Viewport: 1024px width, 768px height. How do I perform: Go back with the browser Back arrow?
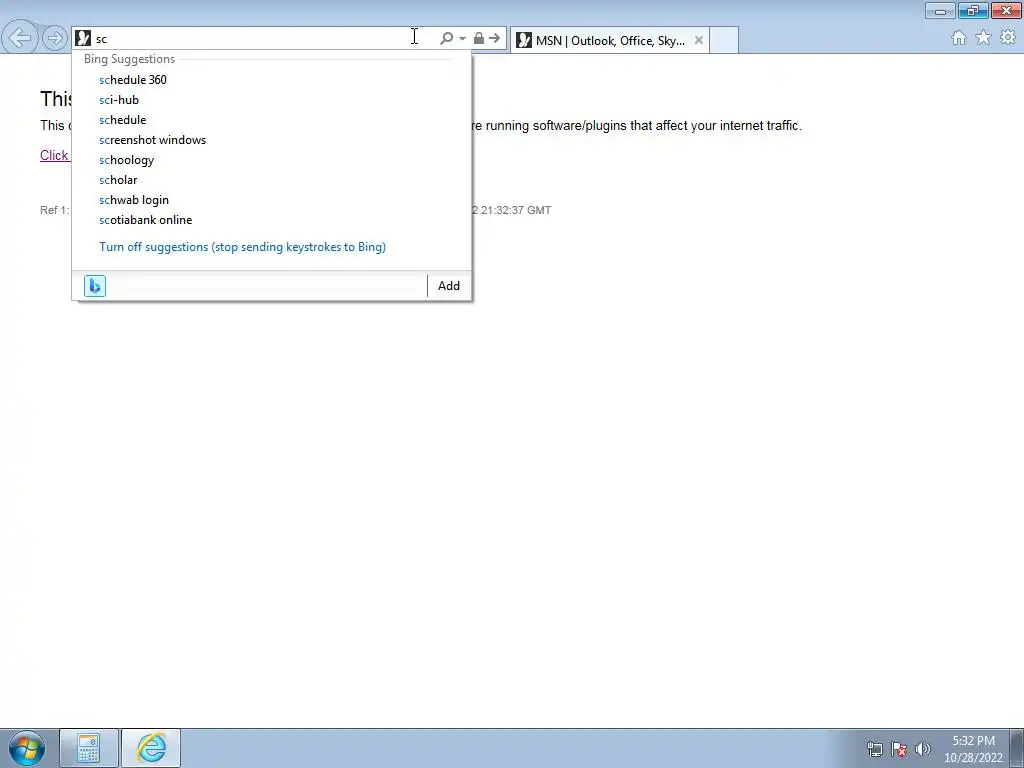(20, 38)
